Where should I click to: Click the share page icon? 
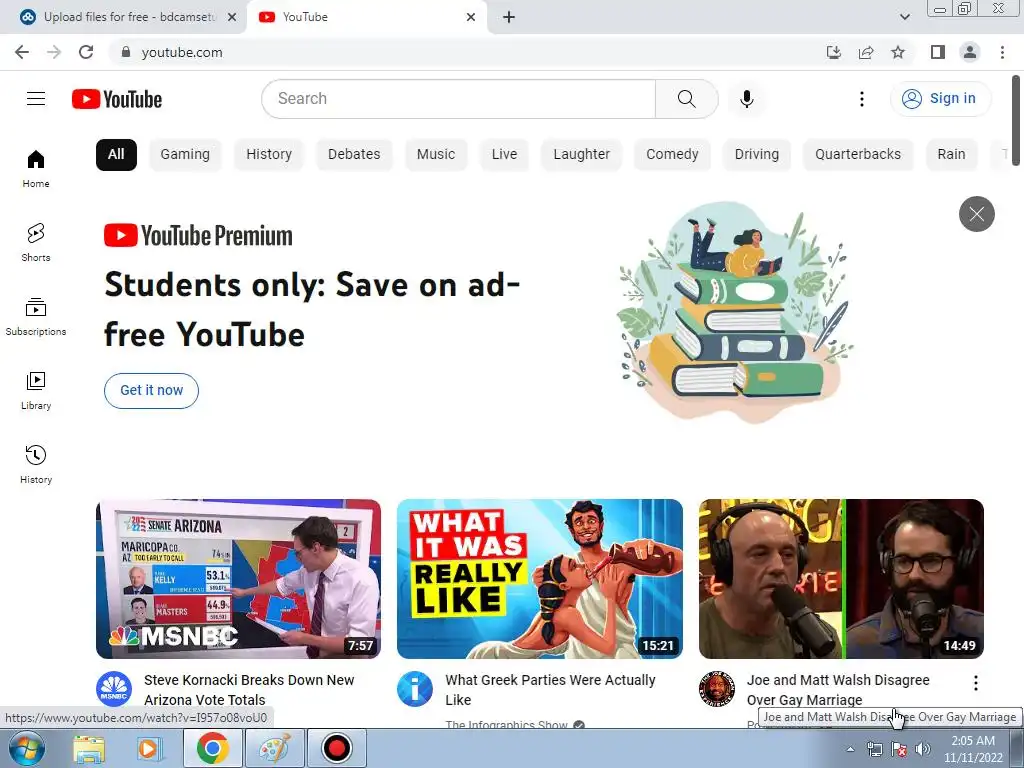[x=866, y=52]
